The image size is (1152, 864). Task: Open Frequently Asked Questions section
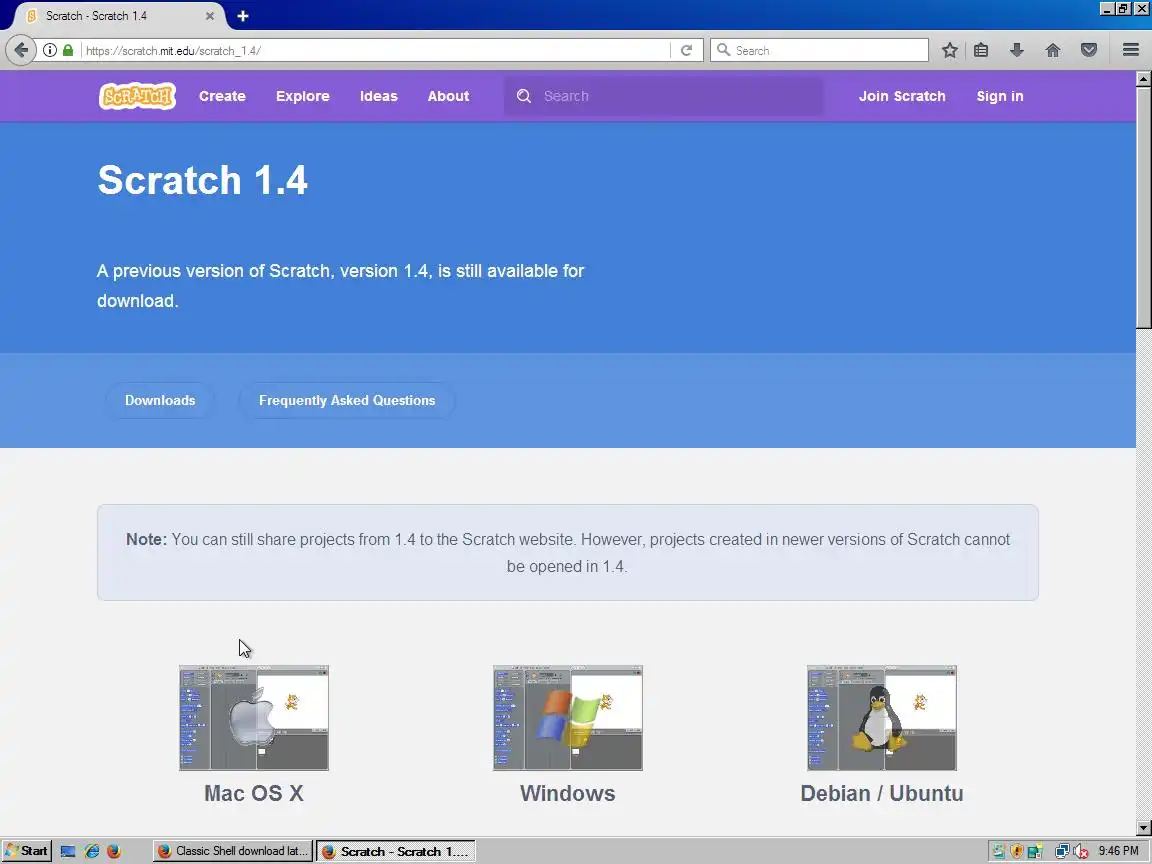pyautogui.click(x=347, y=400)
